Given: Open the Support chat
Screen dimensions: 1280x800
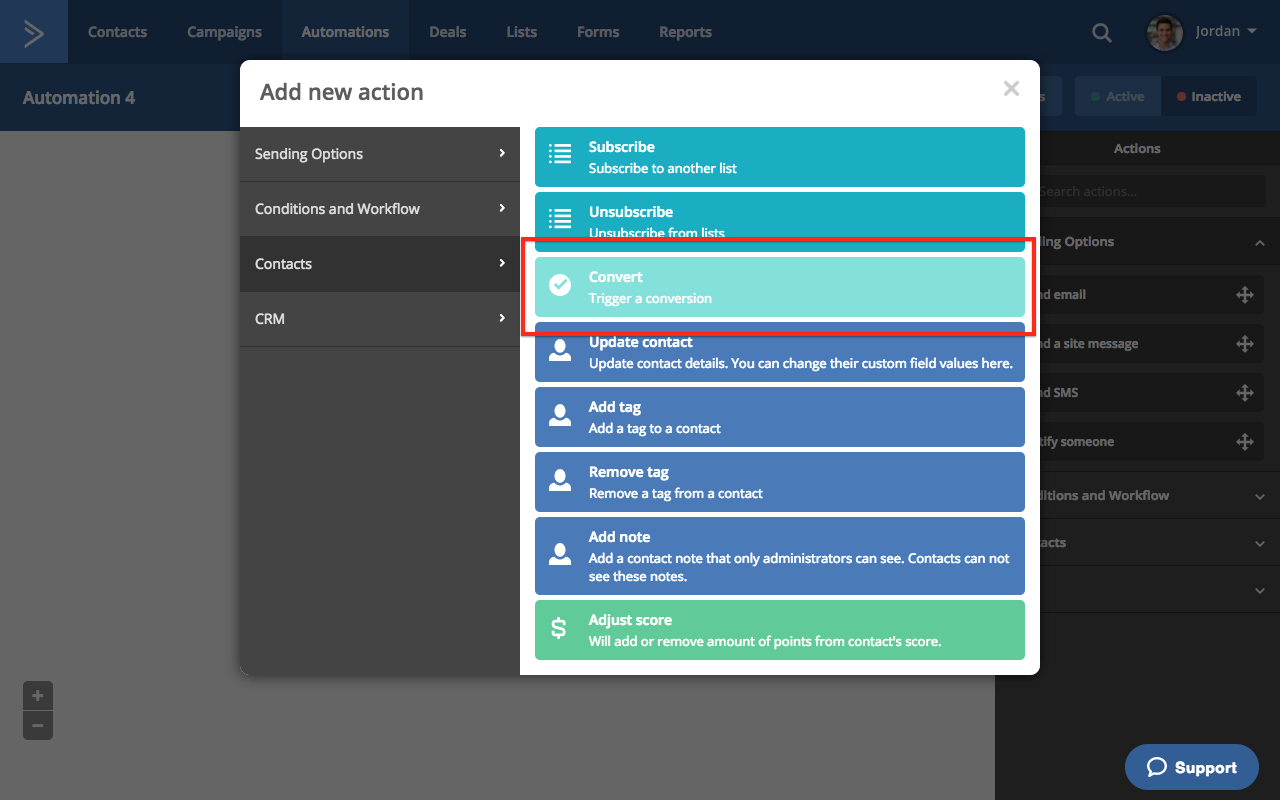Looking at the screenshot, I should pyautogui.click(x=1191, y=767).
